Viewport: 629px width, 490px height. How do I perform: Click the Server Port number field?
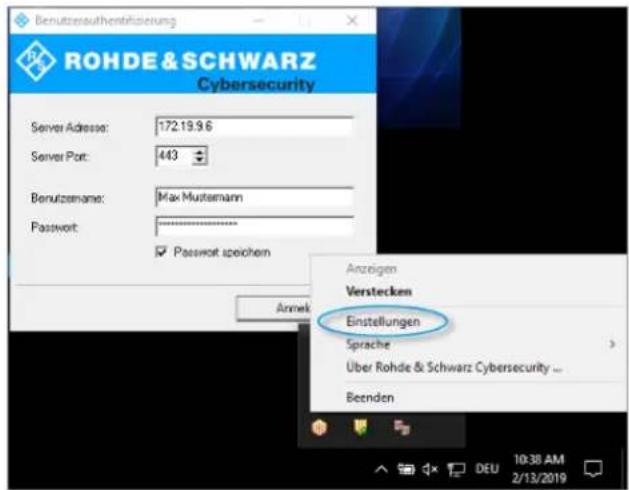pyautogui.click(x=174, y=156)
